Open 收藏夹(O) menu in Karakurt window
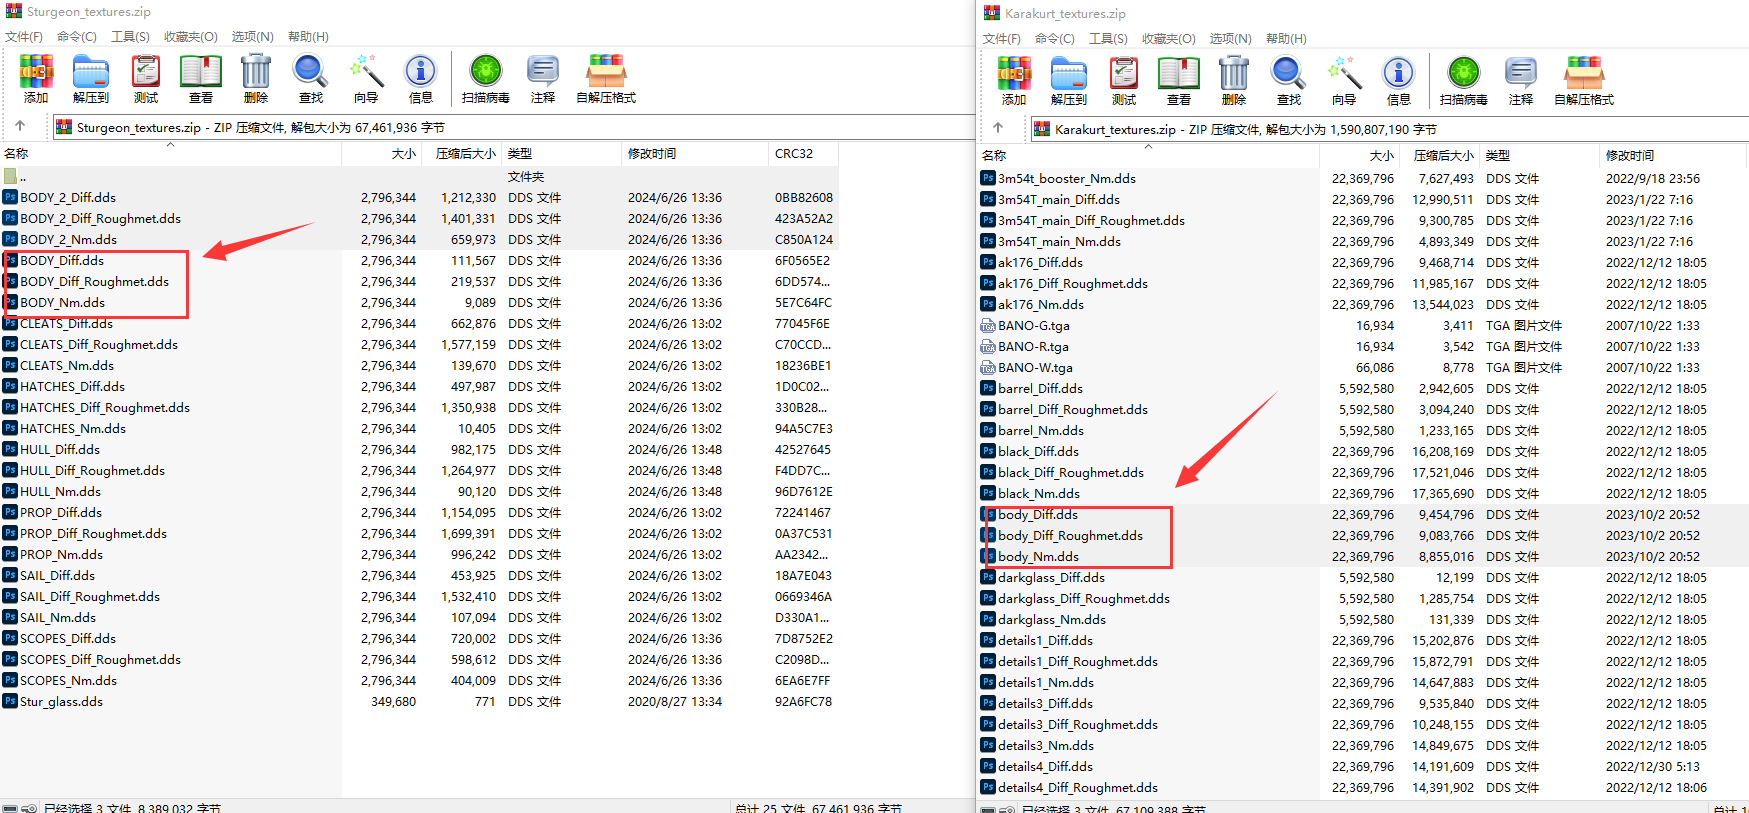Screen dimensions: 1749x813 click(x=1169, y=39)
